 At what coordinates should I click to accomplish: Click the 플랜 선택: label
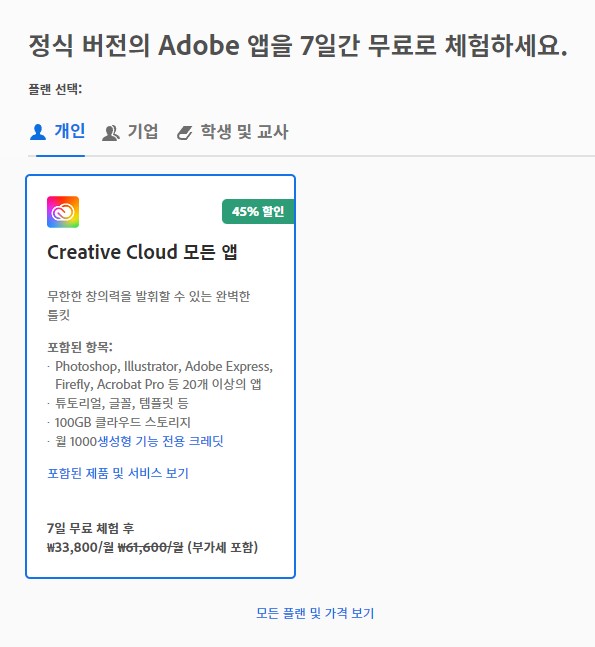click(x=55, y=89)
